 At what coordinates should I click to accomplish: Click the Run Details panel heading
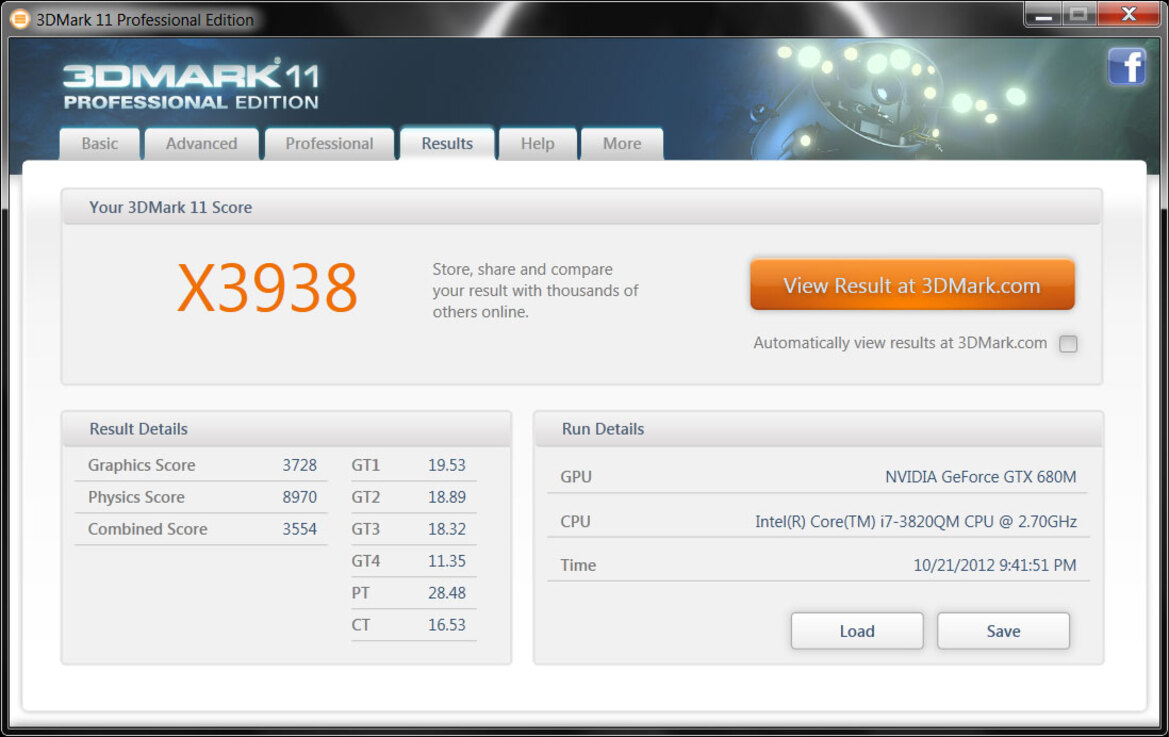tap(602, 429)
